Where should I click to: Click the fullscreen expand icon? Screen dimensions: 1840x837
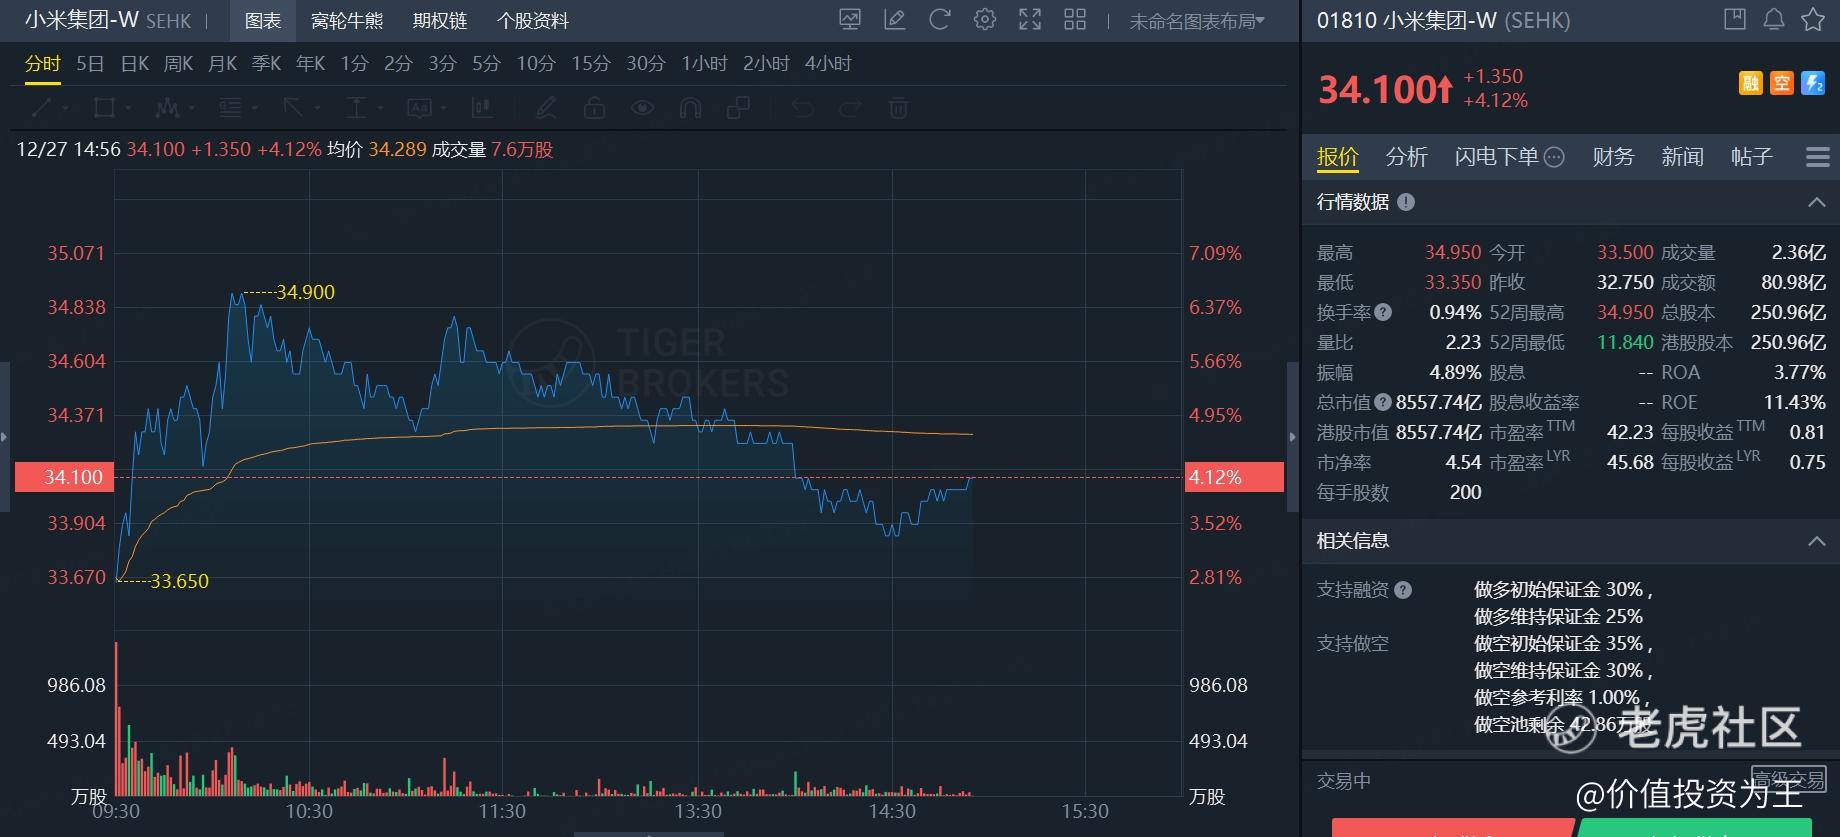point(1030,20)
